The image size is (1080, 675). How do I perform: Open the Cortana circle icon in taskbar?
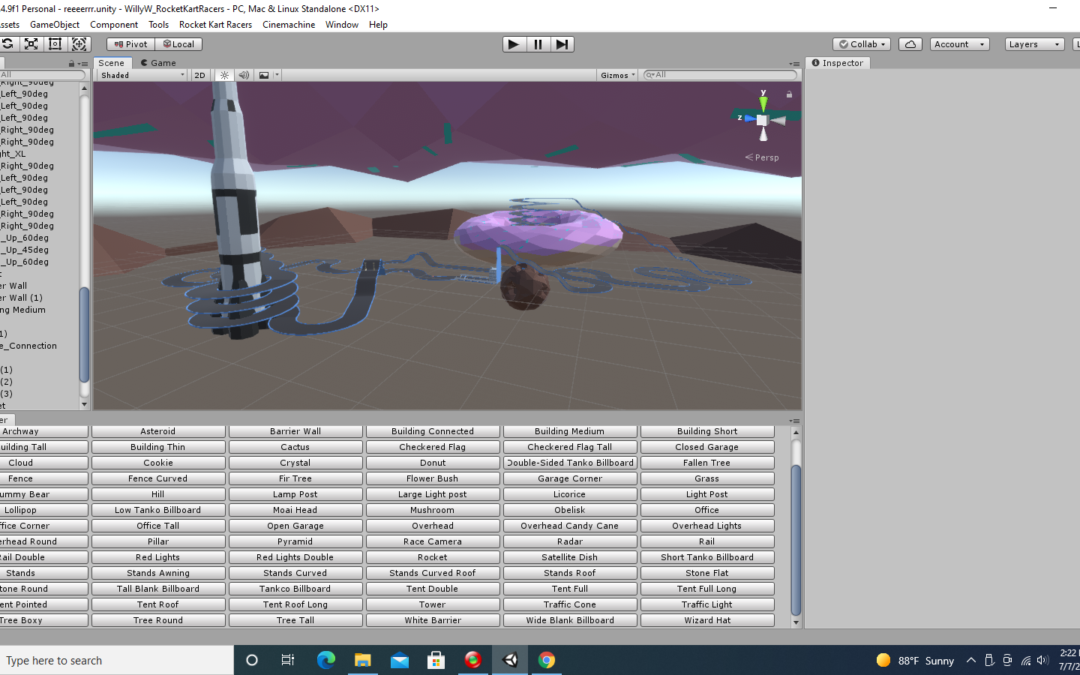tap(252, 660)
